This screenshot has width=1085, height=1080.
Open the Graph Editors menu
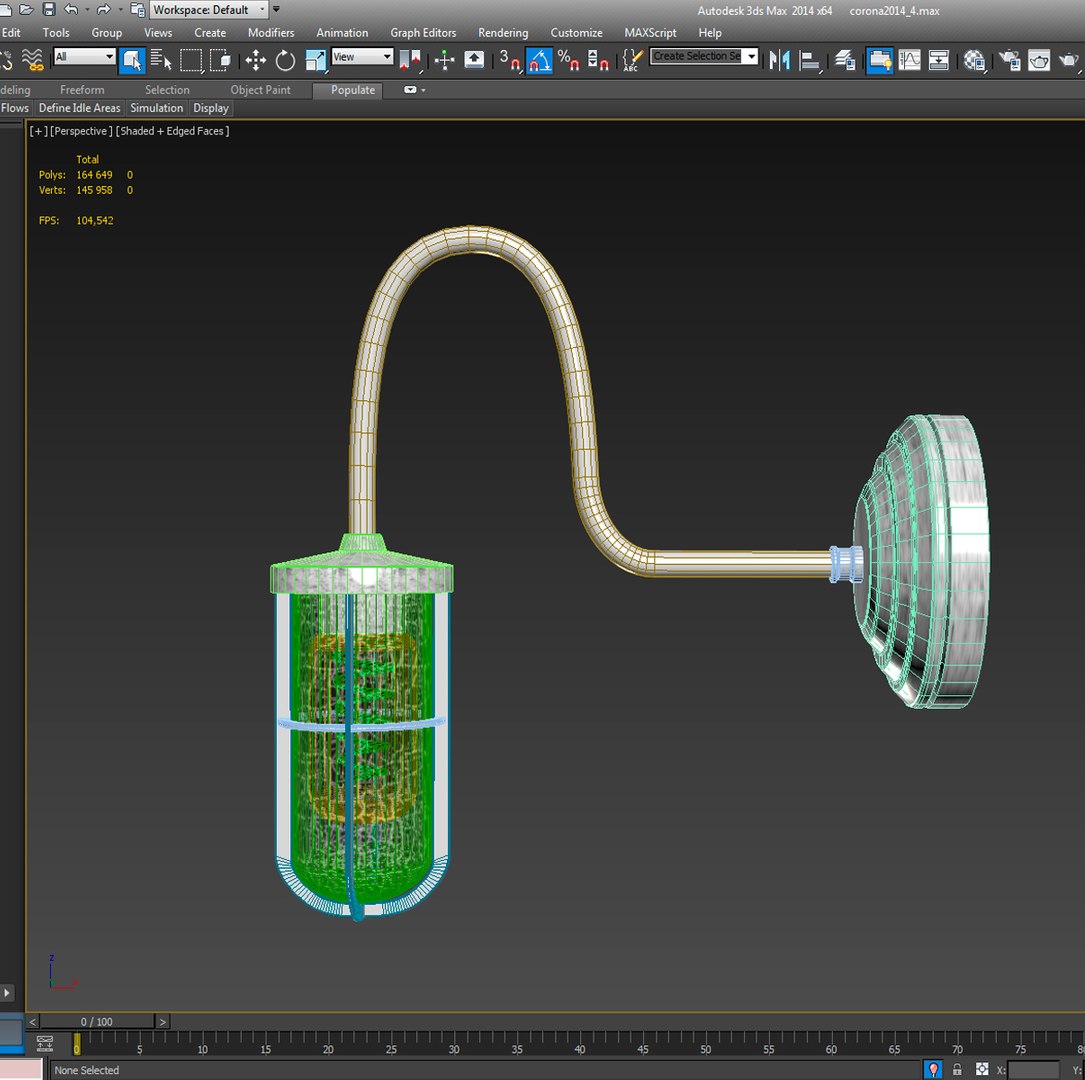pyautogui.click(x=423, y=33)
